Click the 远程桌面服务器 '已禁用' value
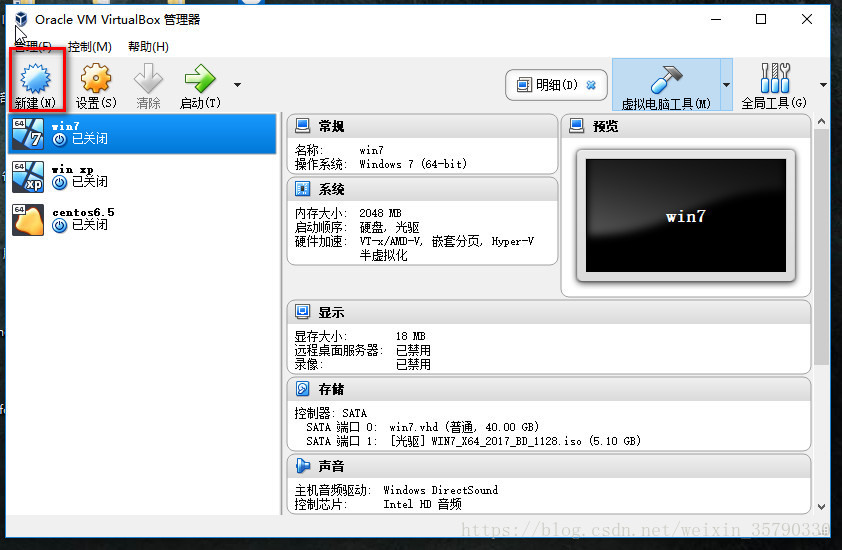 [x=413, y=350]
